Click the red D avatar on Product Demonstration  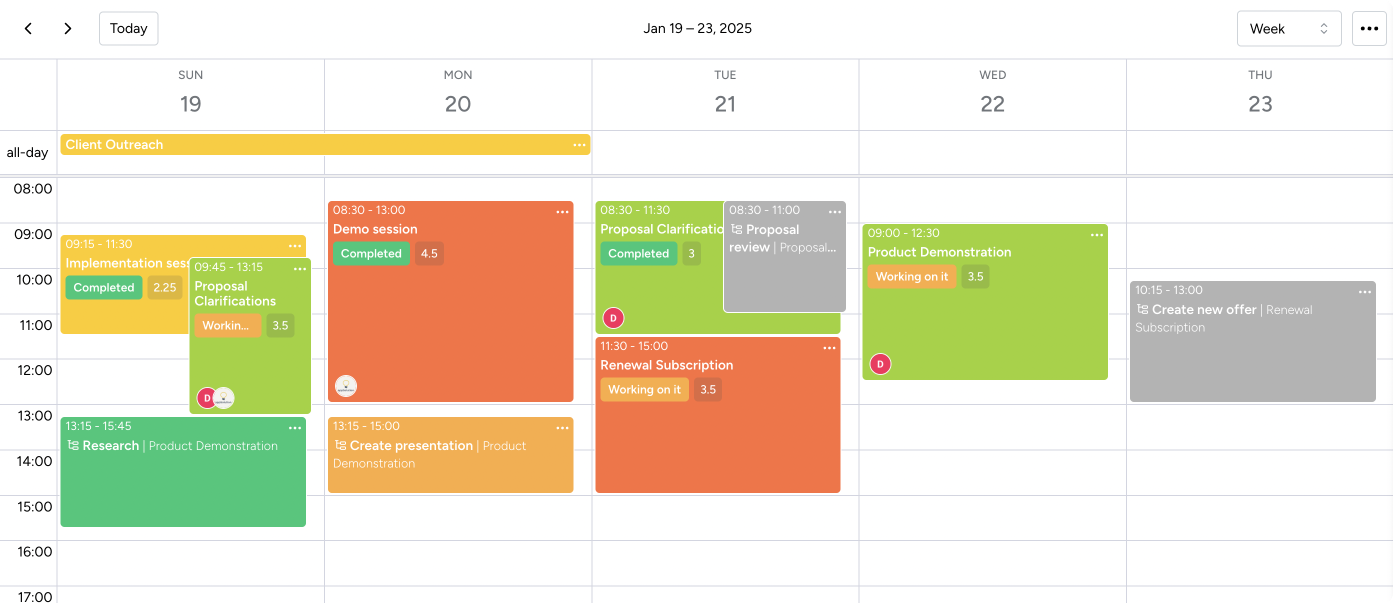tap(880, 364)
